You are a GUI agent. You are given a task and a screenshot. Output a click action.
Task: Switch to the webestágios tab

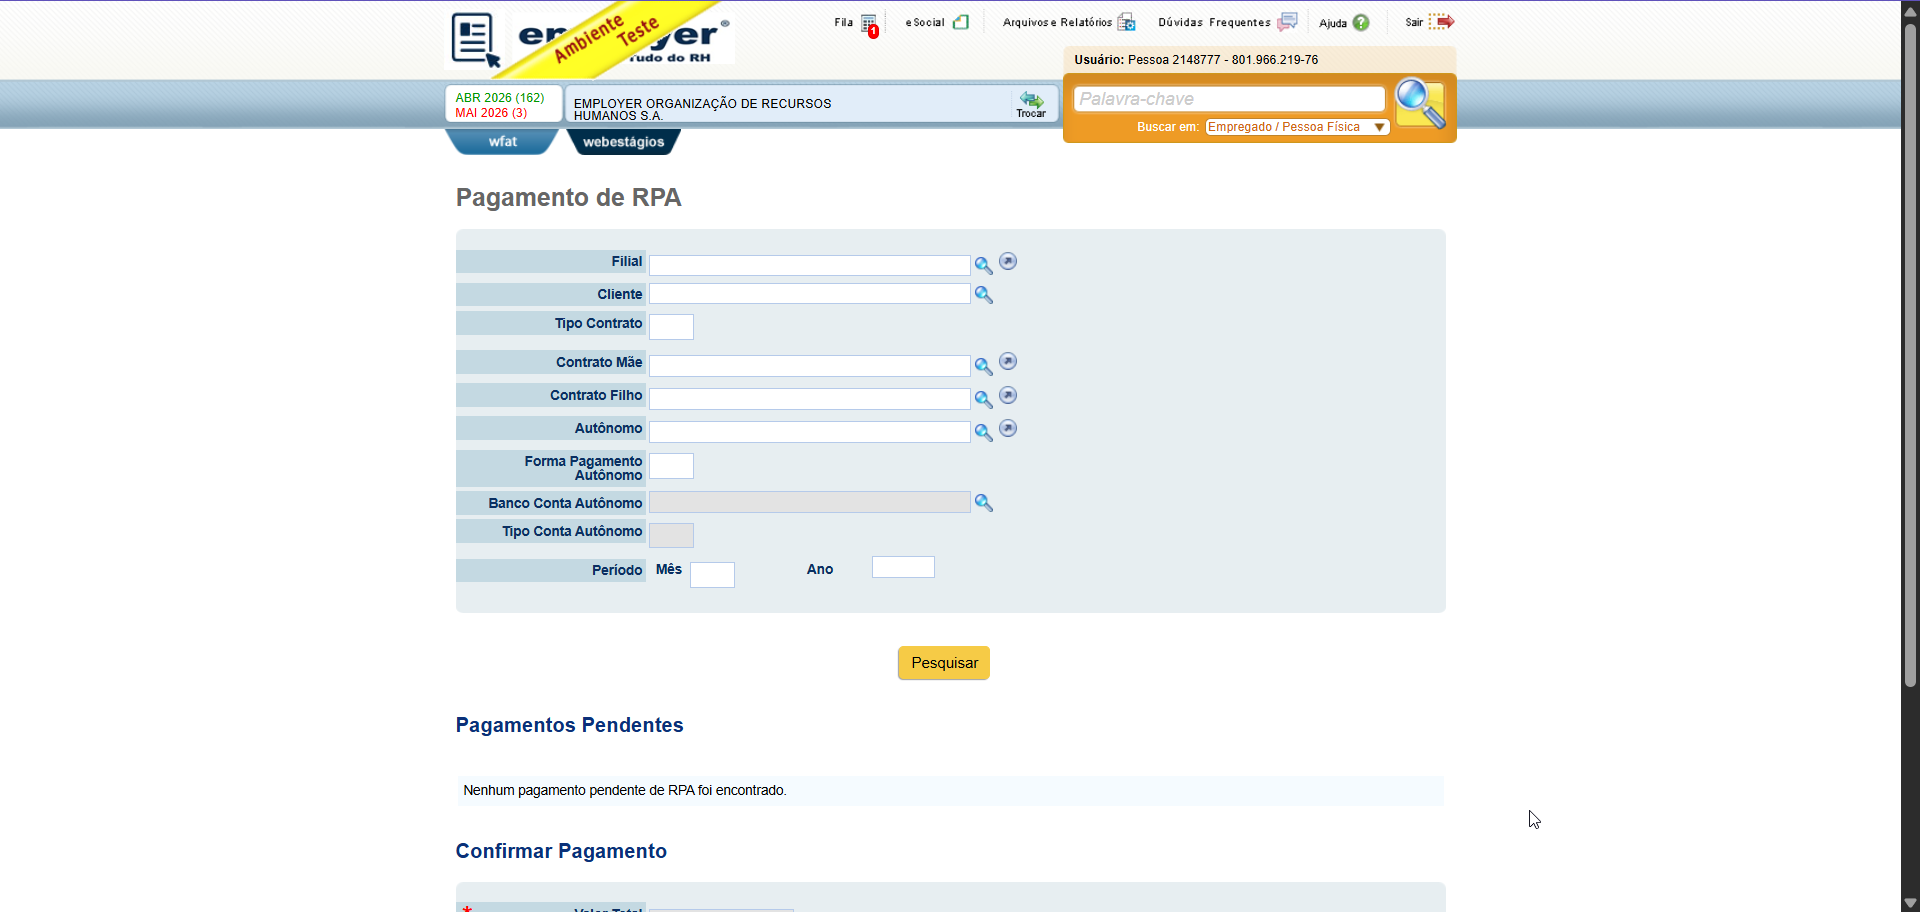click(623, 142)
